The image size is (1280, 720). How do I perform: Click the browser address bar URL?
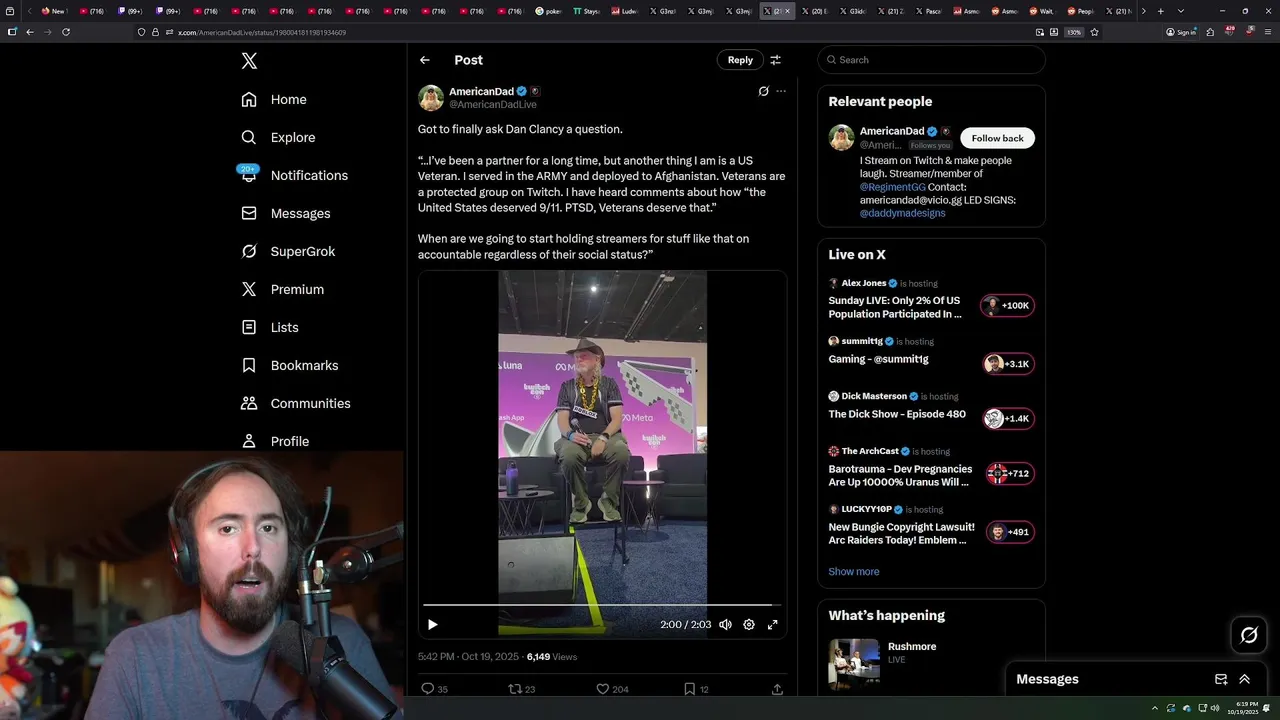pyautogui.click(x=262, y=32)
